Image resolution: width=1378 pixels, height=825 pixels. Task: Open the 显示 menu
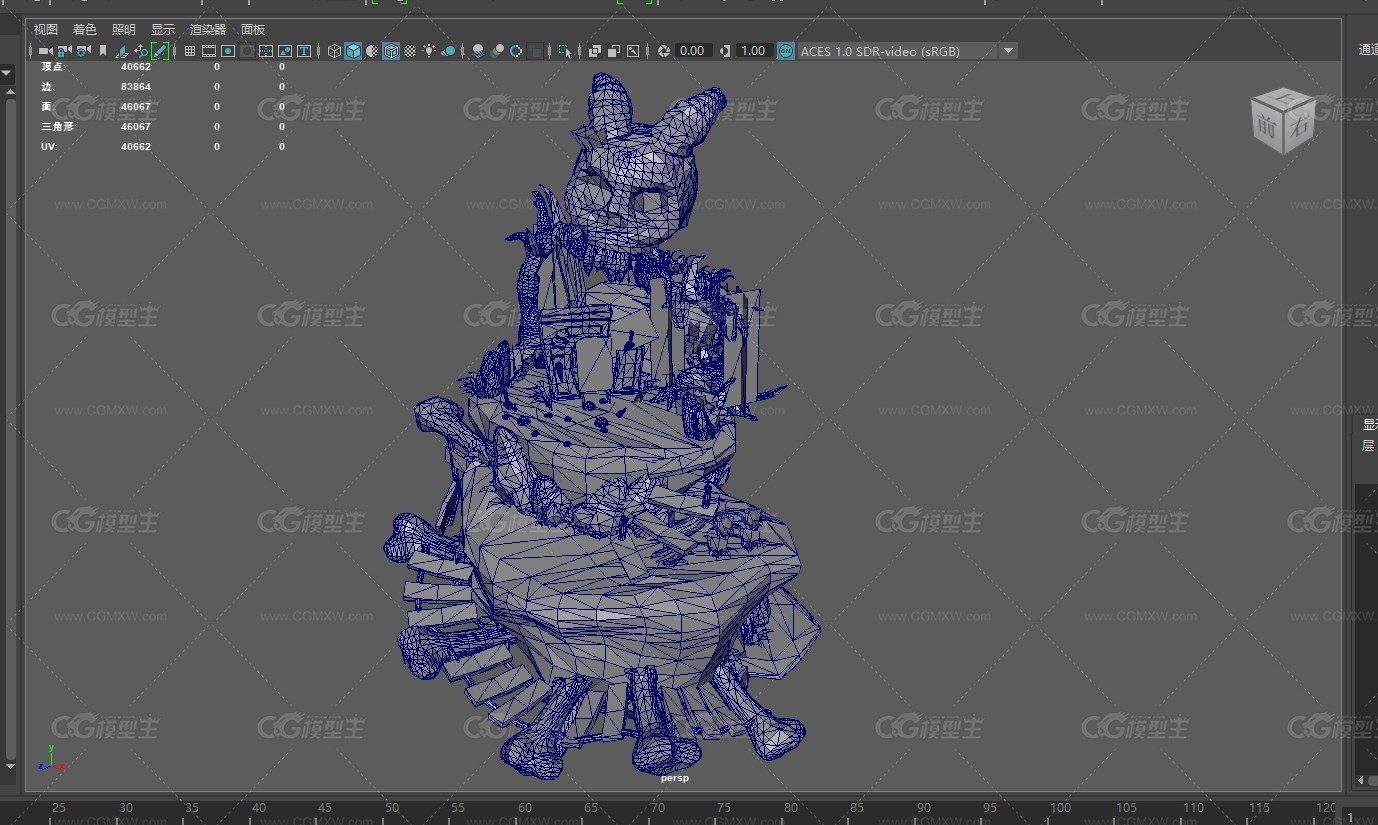click(x=163, y=30)
